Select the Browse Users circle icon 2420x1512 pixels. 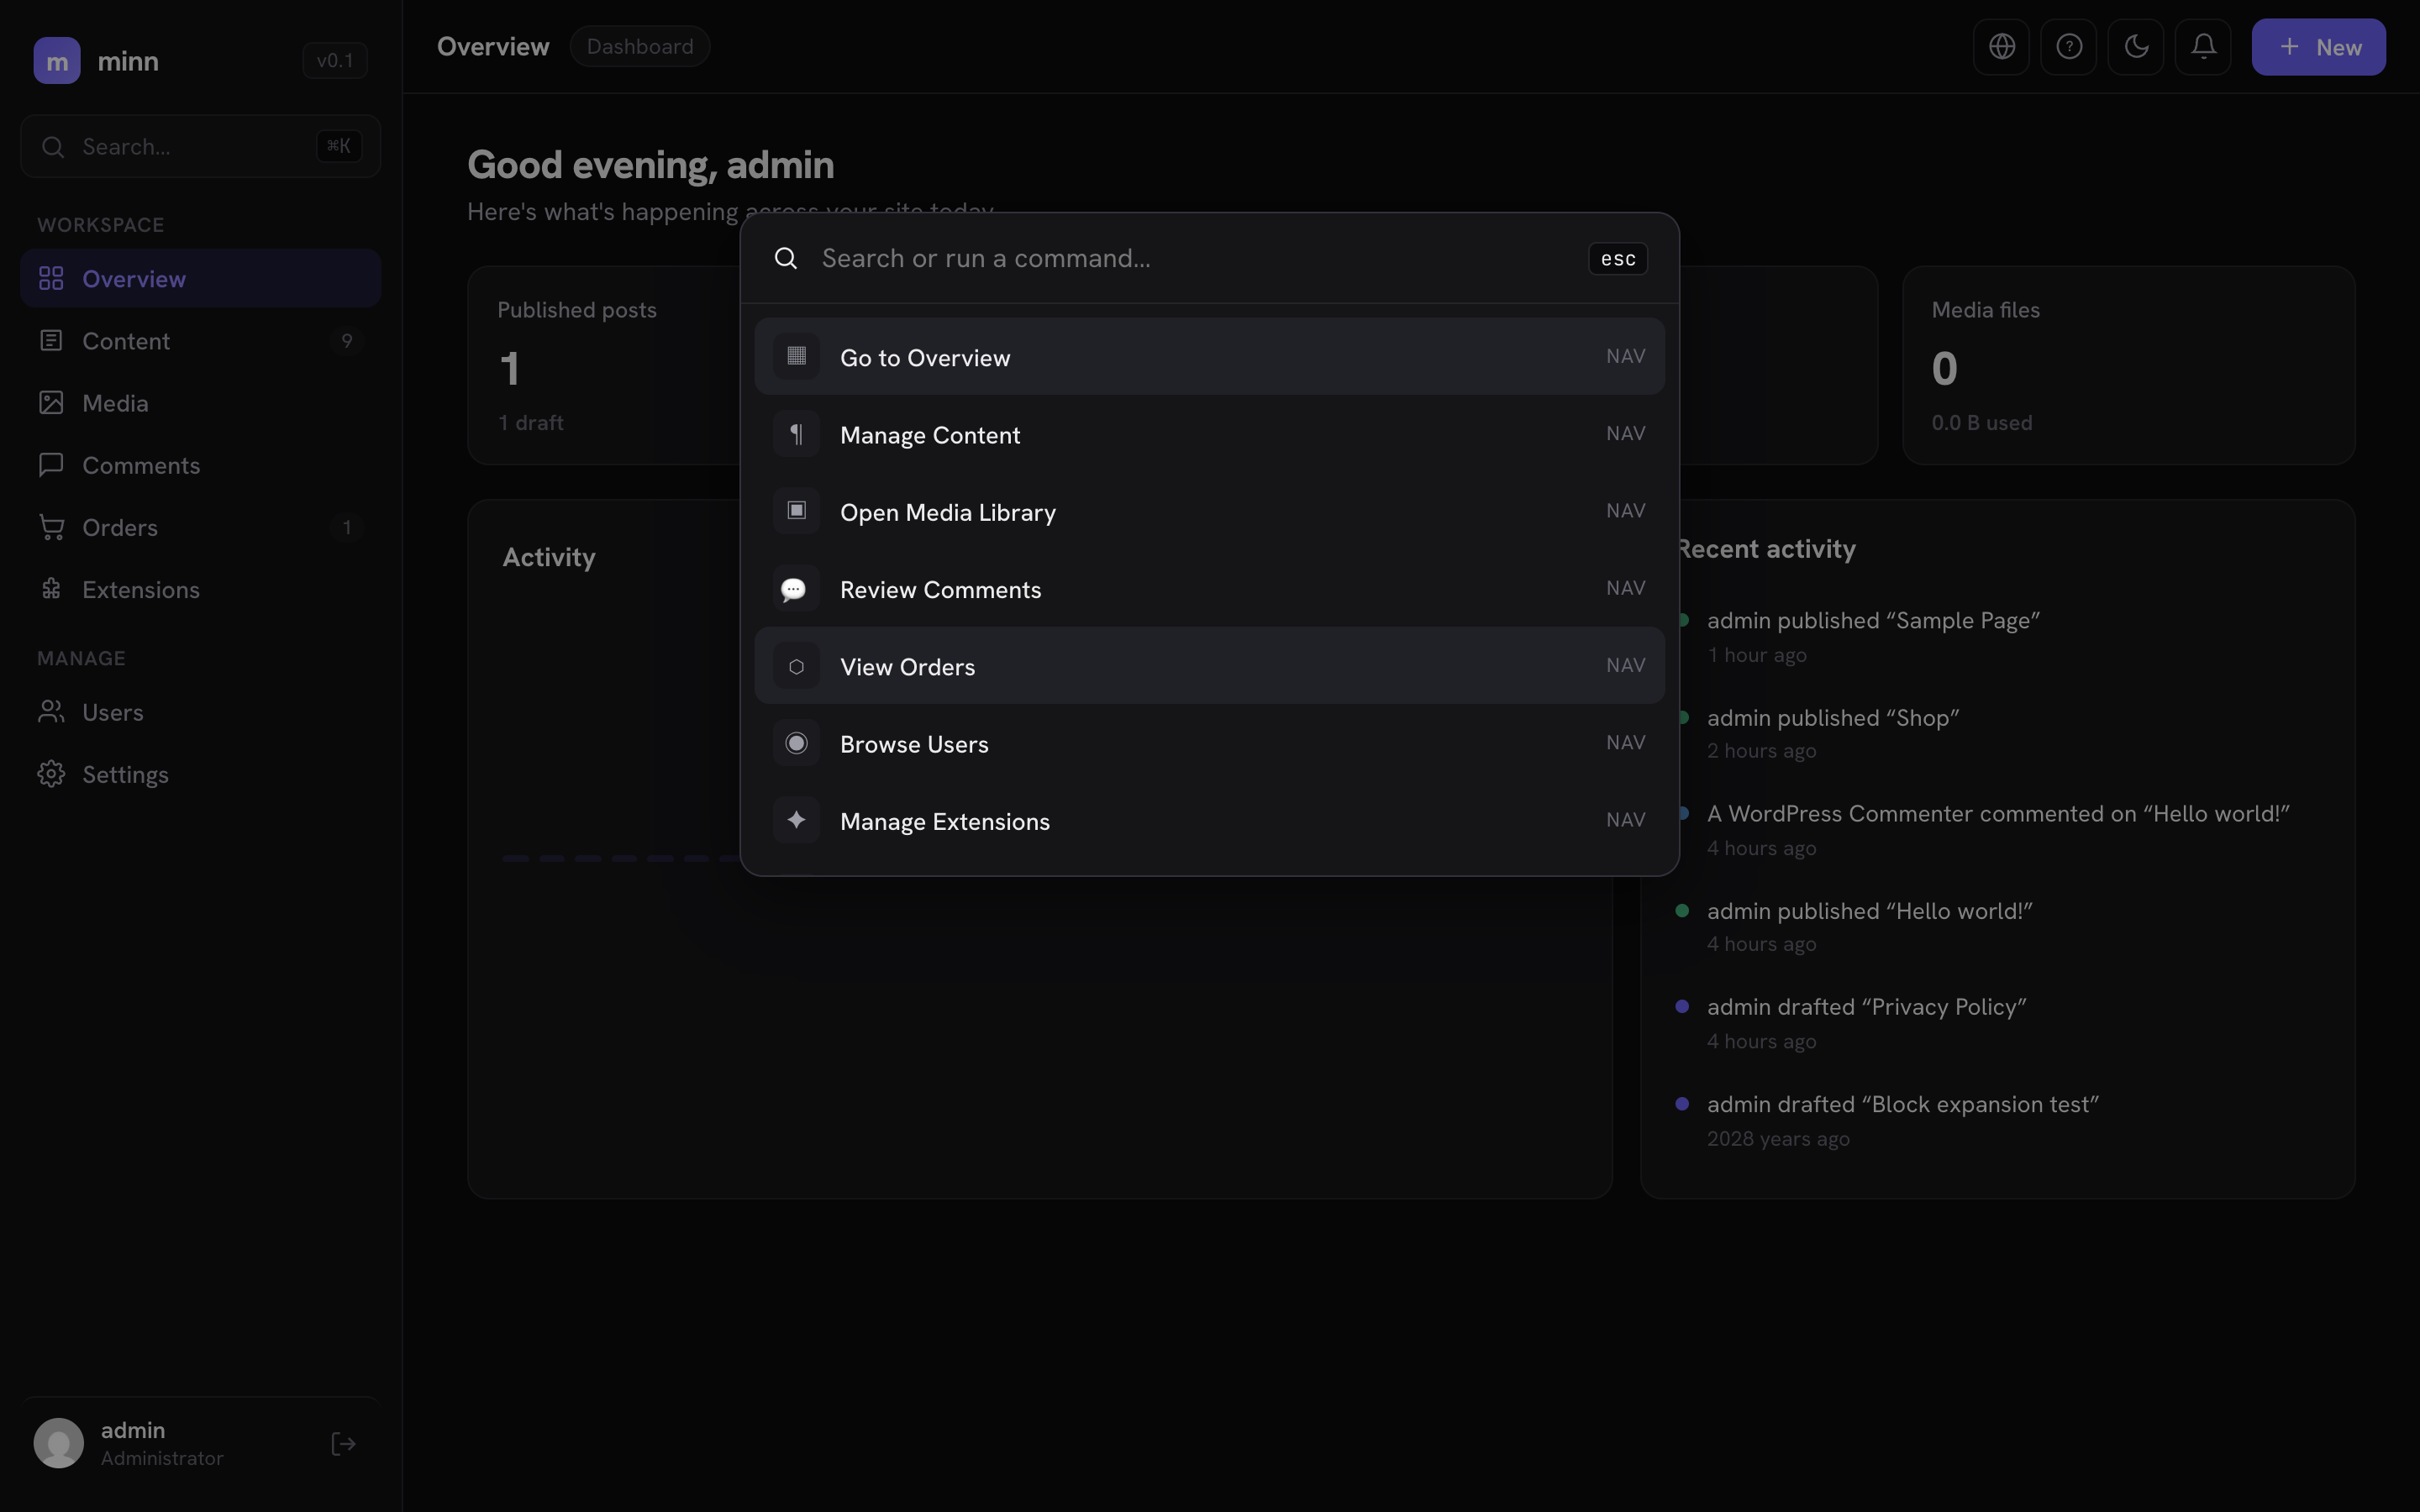(796, 743)
